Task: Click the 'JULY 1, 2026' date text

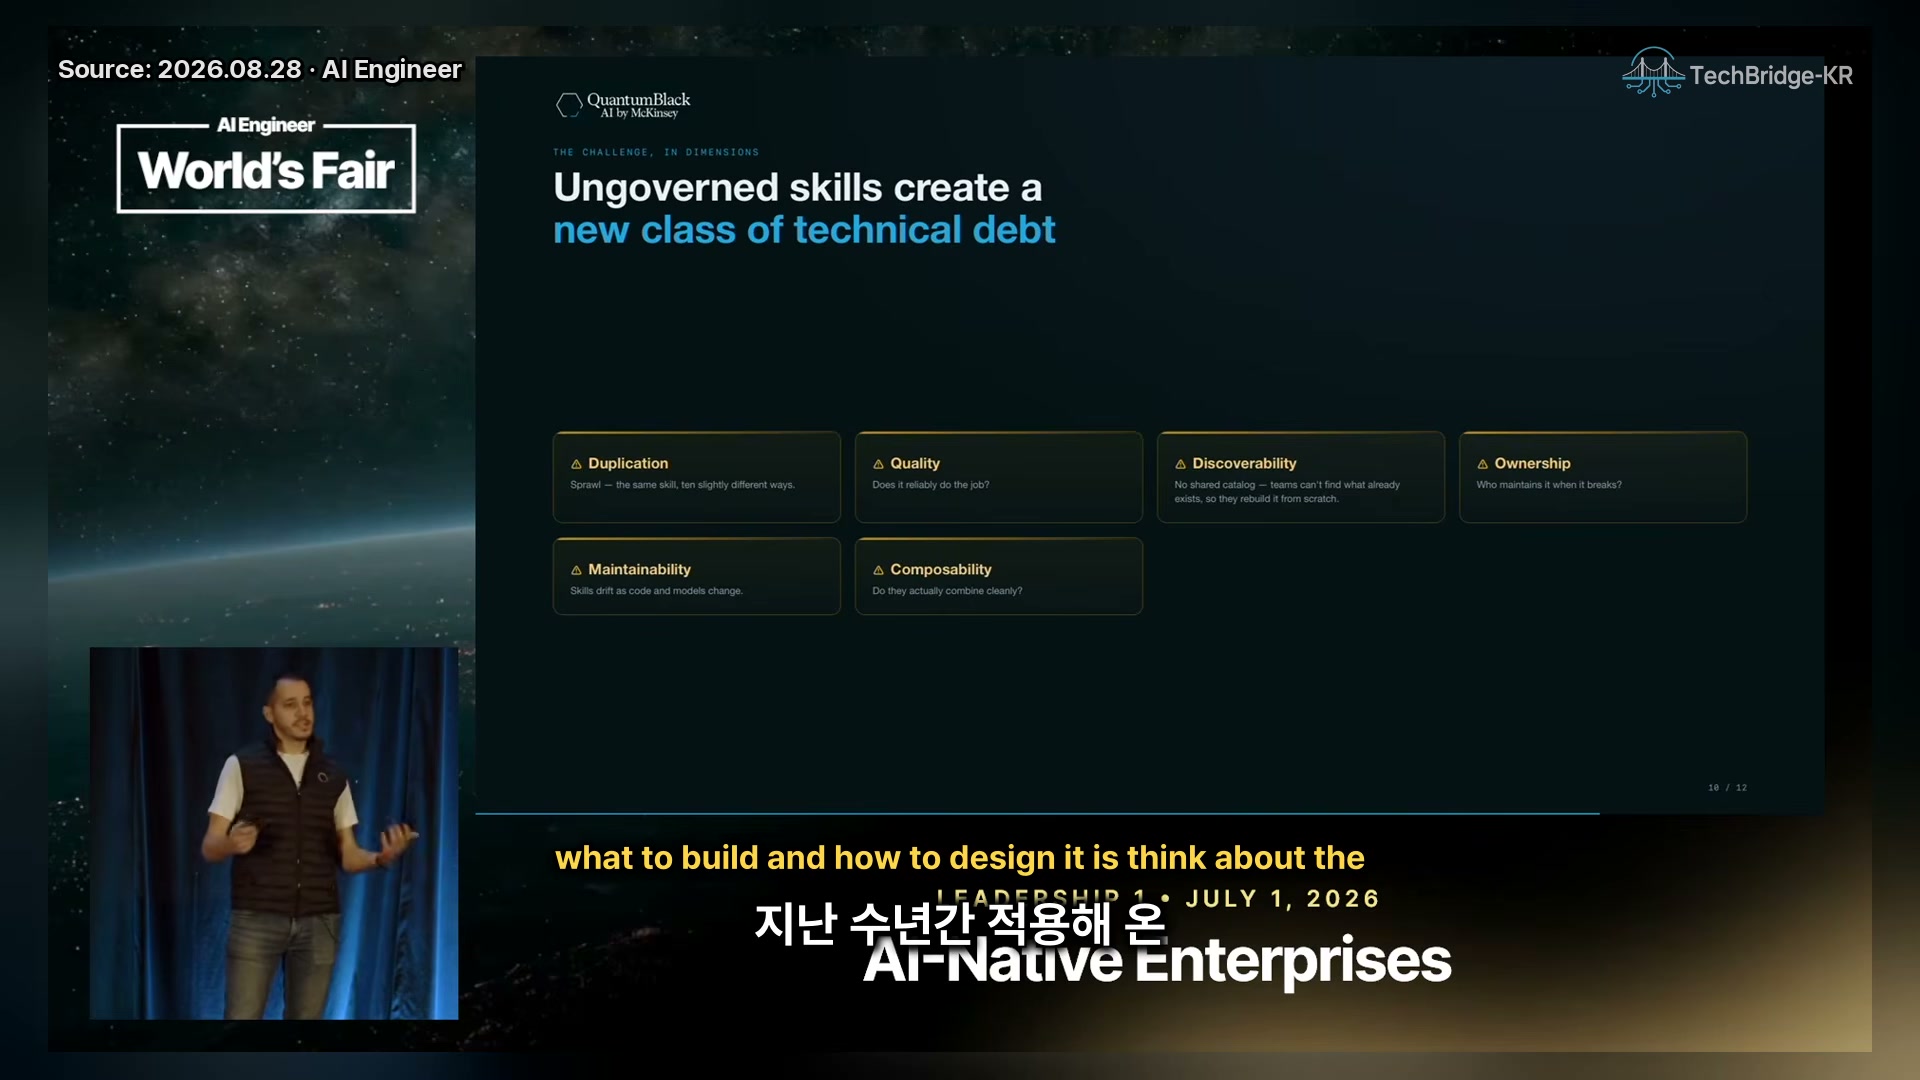Action: coord(1282,899)
